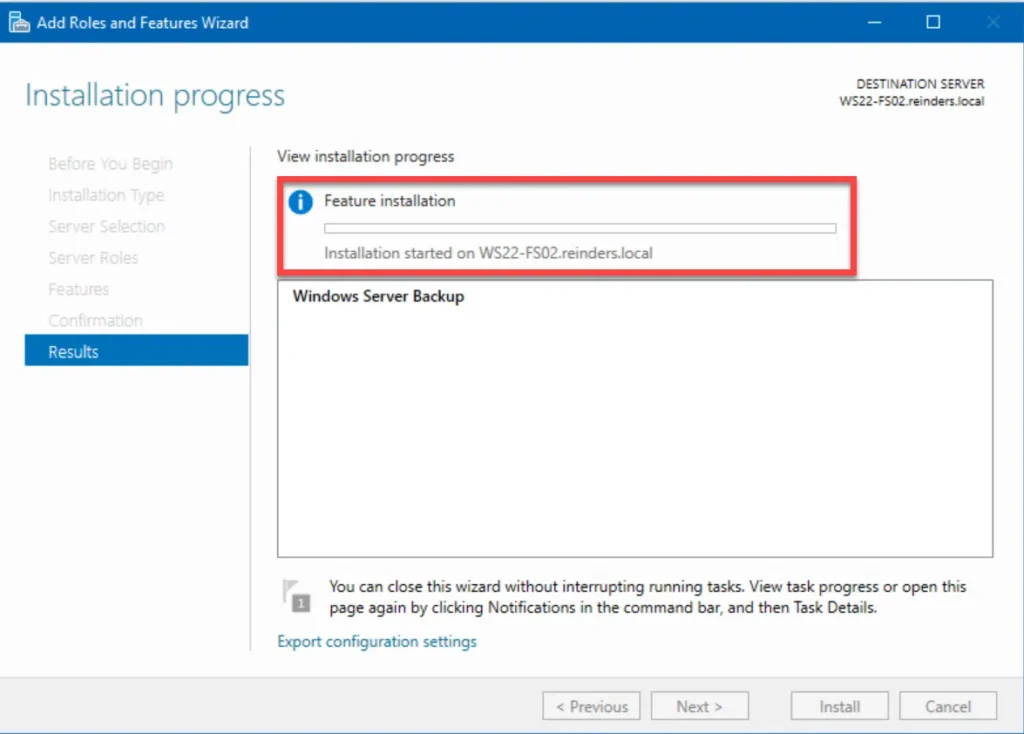Select the Results step in sidebar

(x=136, y=351)
